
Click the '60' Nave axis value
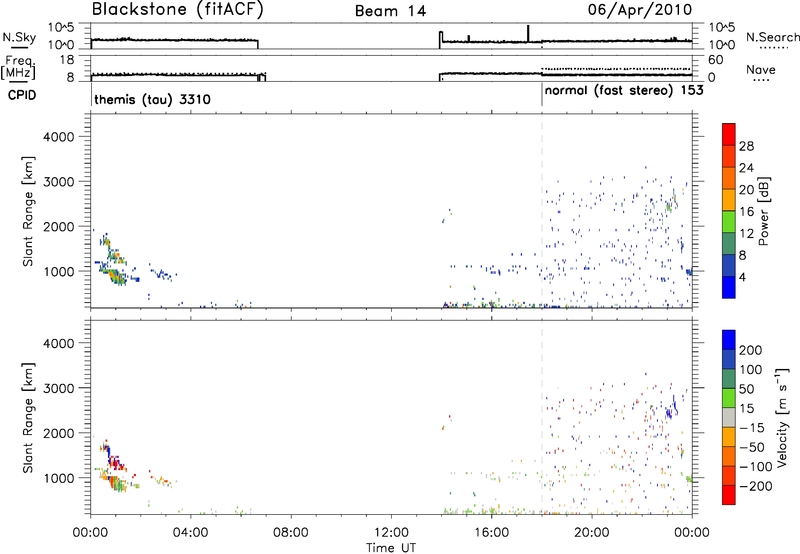click(715, 60)
